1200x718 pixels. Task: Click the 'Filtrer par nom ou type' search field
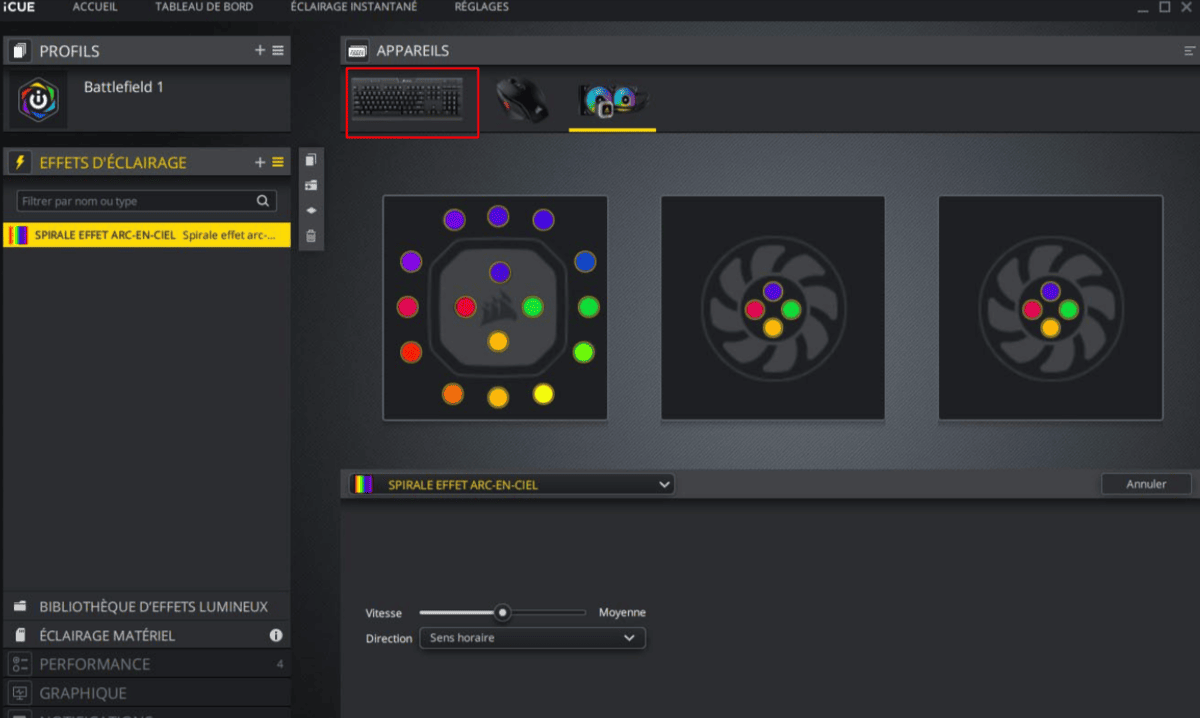pos(136,201)
